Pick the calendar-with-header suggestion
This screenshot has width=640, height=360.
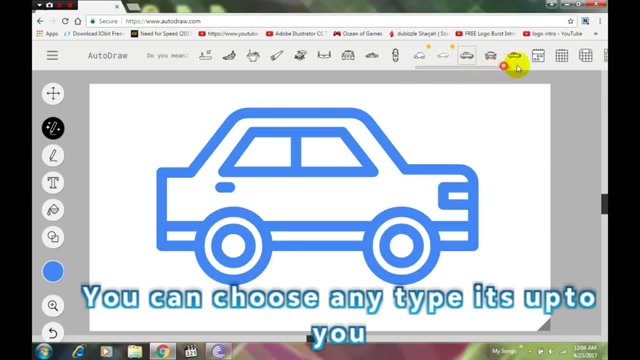[538, 56]
